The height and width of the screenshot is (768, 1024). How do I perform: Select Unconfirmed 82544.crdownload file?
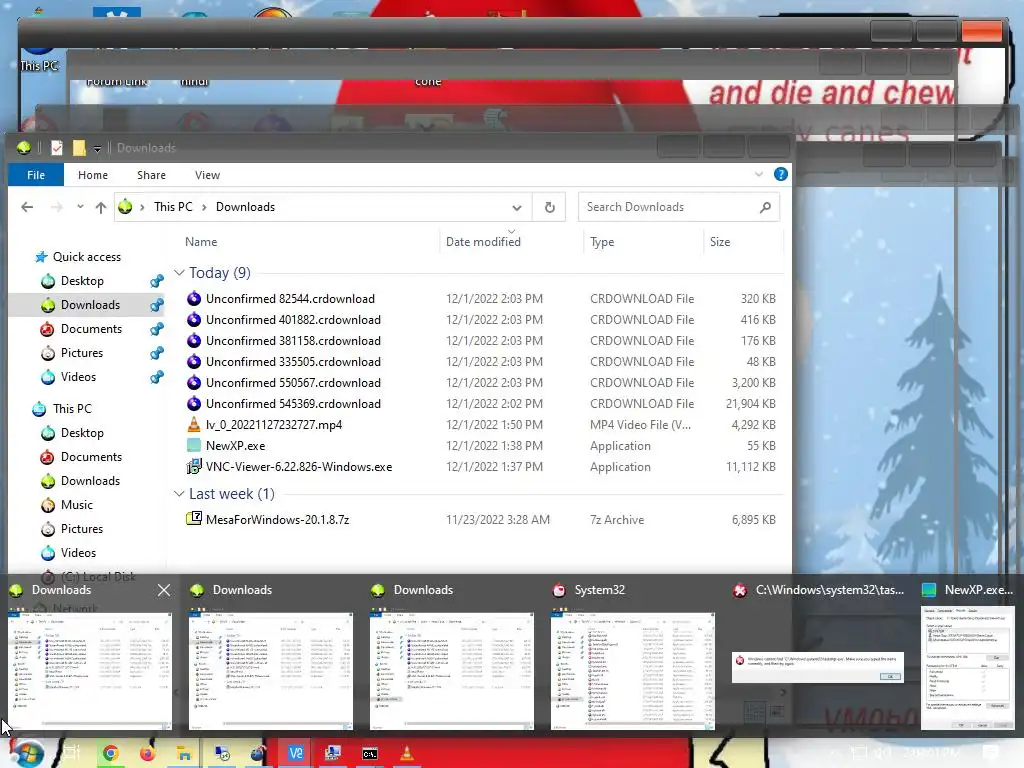(290, 298)
